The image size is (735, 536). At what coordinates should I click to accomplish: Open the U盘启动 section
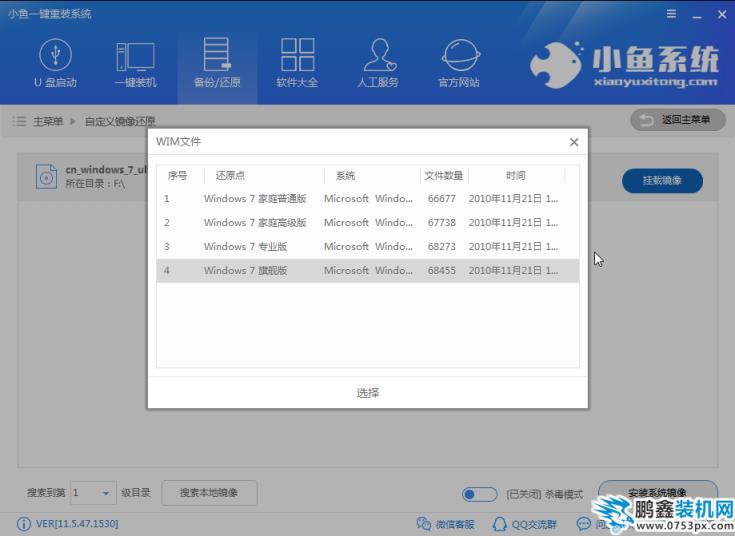click(55, 63)
